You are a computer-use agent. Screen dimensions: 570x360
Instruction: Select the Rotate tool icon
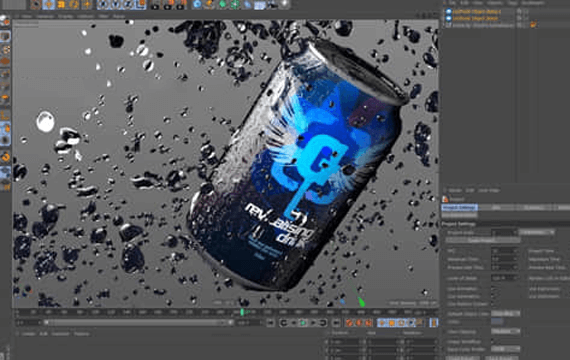pyautogui.click(x=74, y=4)
